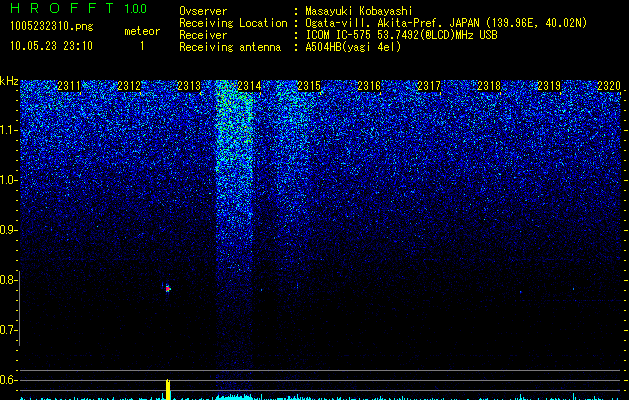Click the 0.6 kHz axis label

tap(8, 380)
